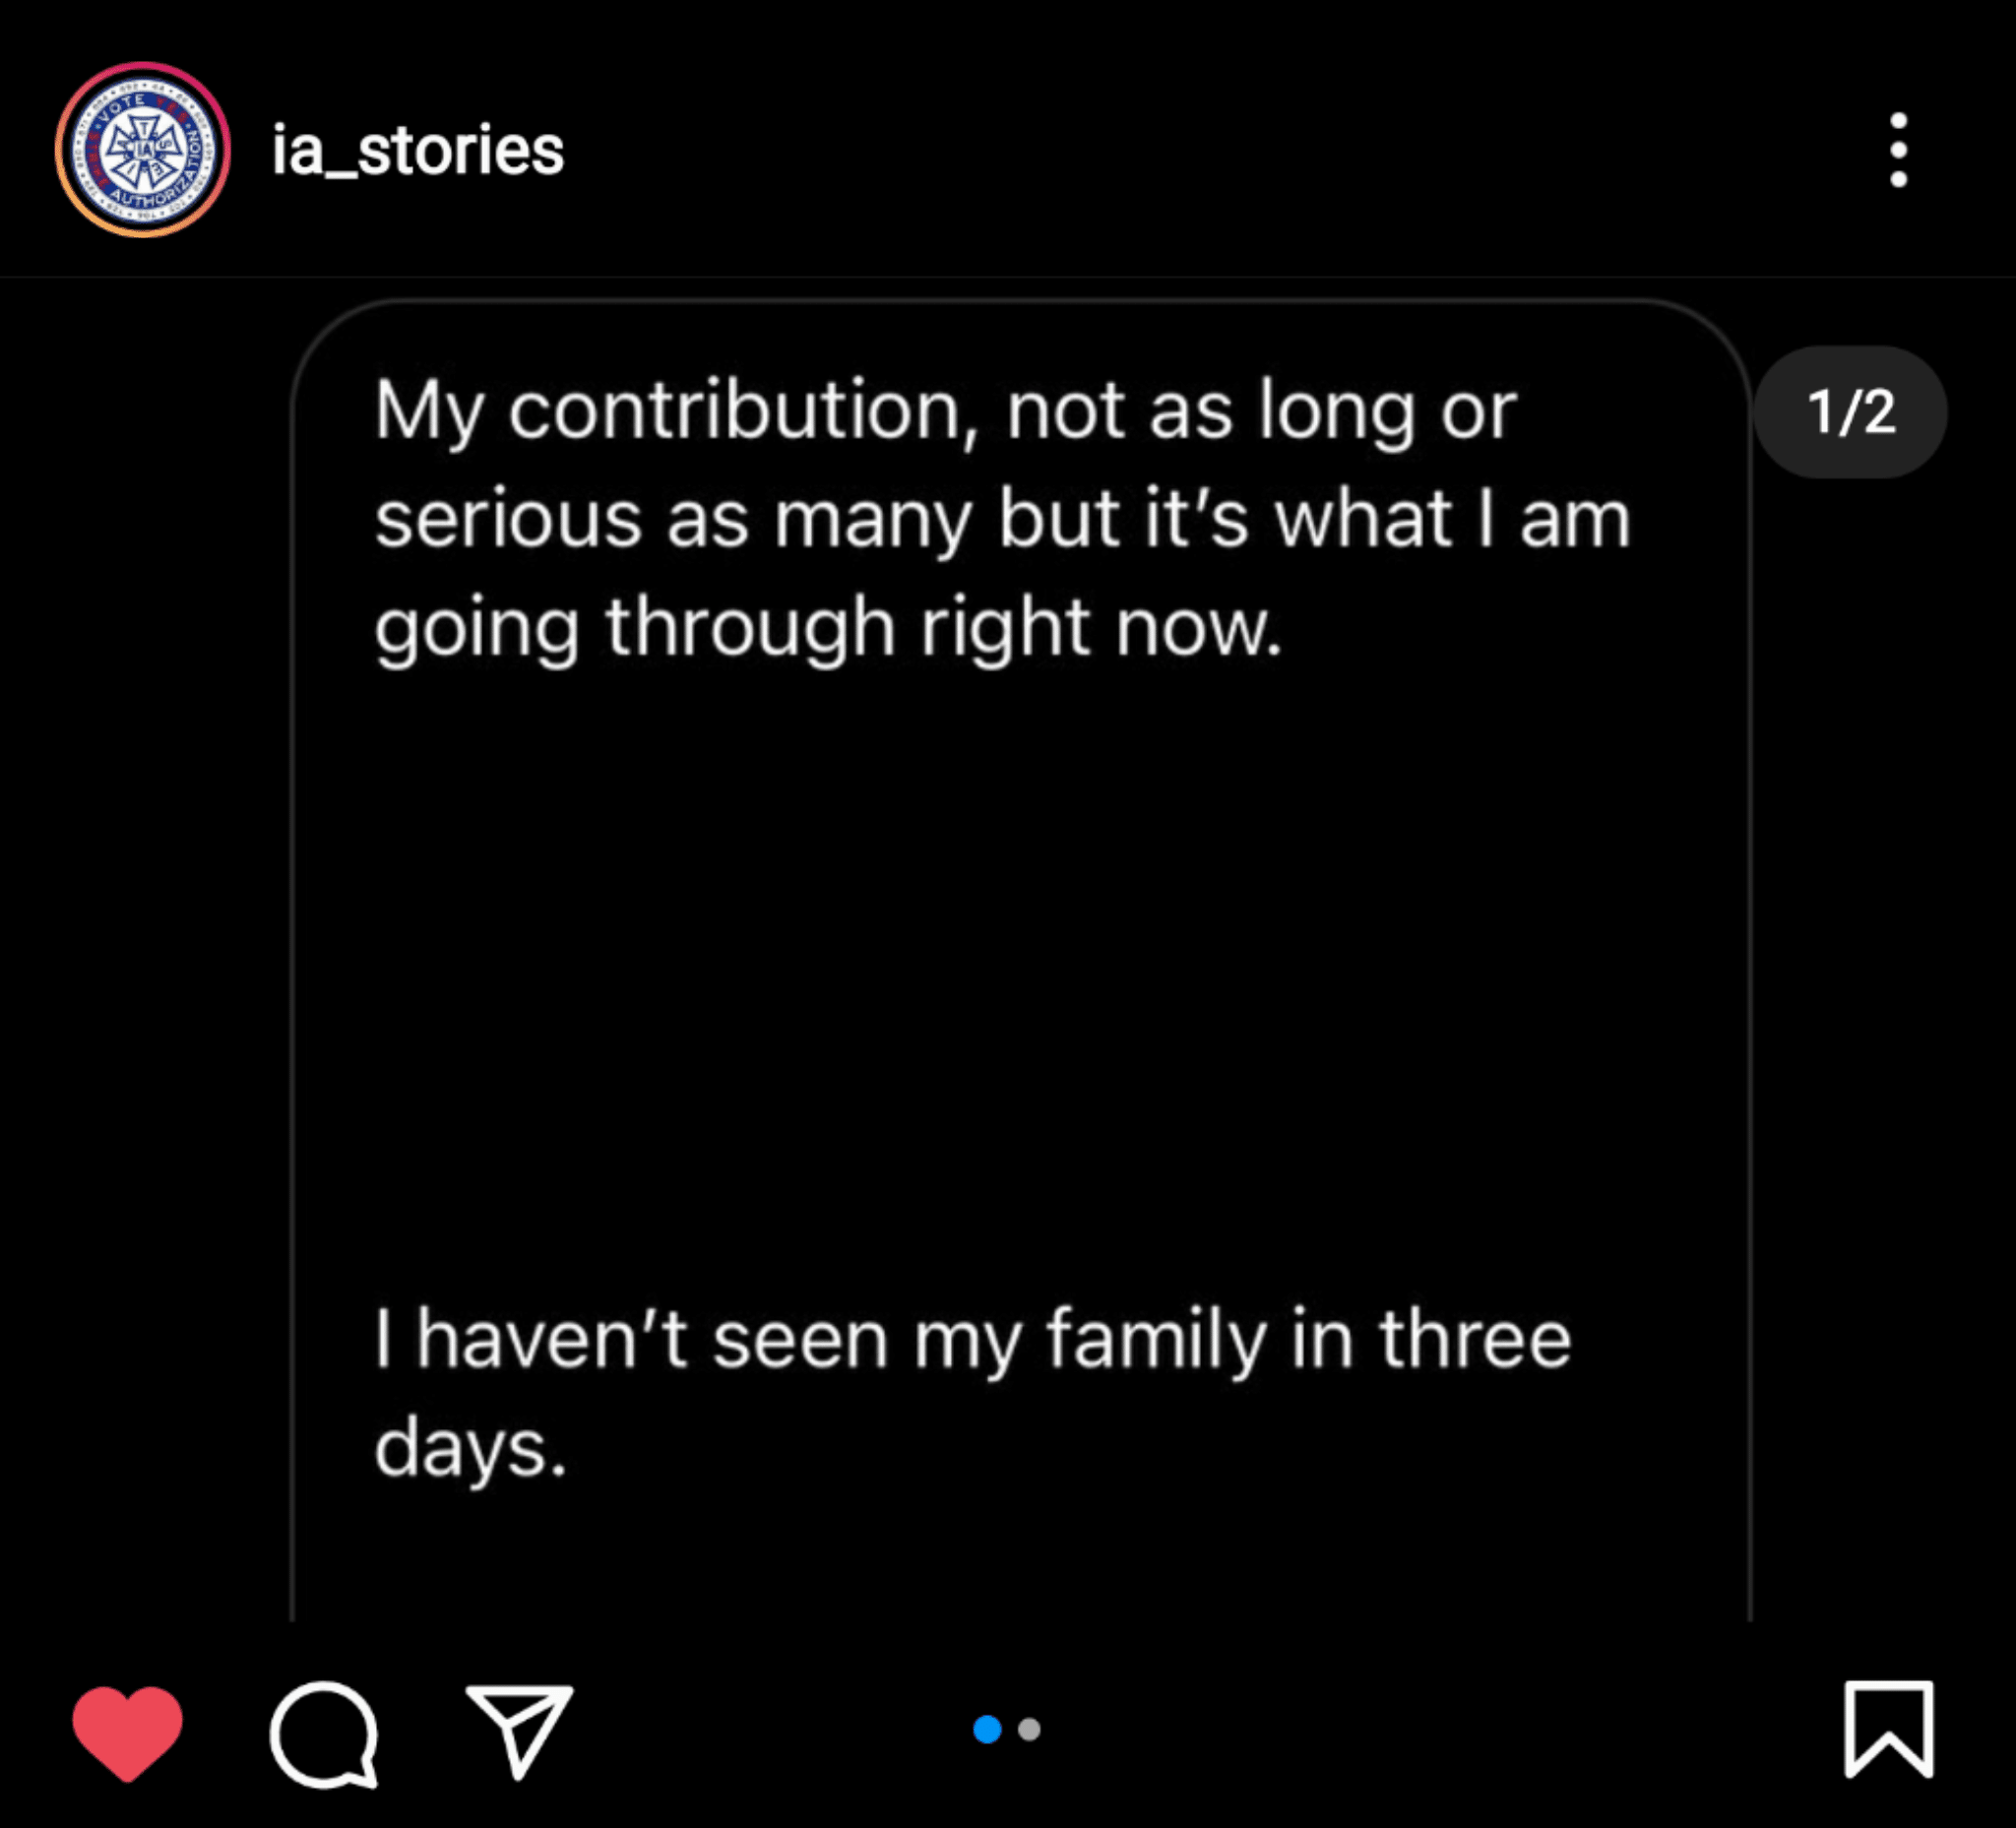Unlike the post with the red heart
Image resolution: width=2016 pixels, height=1828 pixels.
click(x=127, y=1731)
